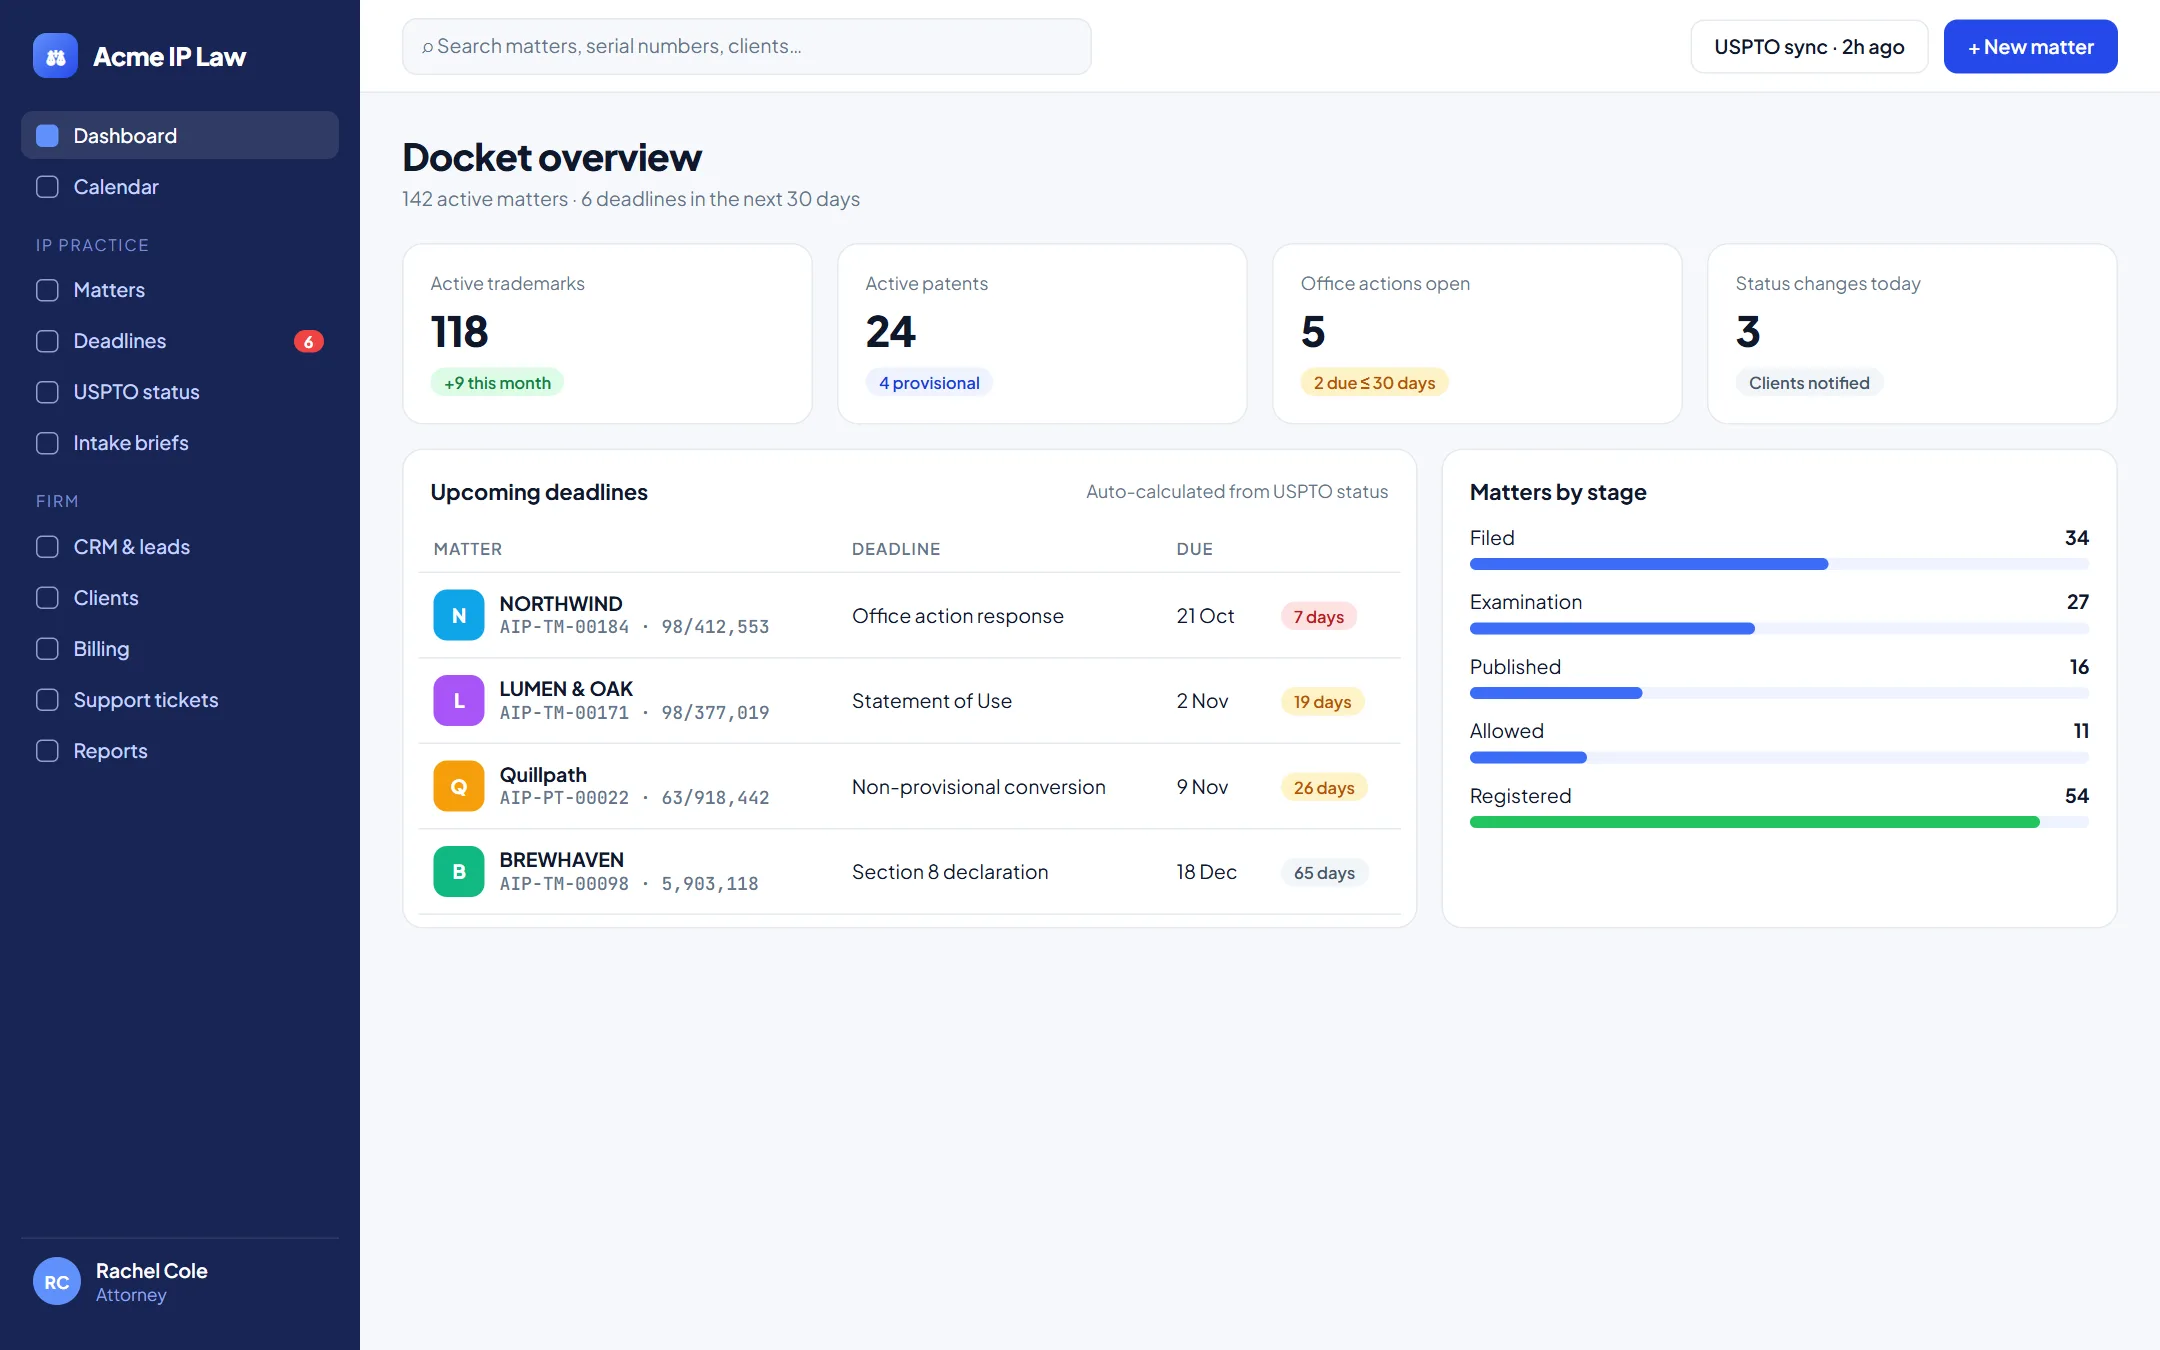Click the Filed stage progress bar
This screenshot has height=1350, width=2160.
pyautogui.click(x=1779, y=564)
